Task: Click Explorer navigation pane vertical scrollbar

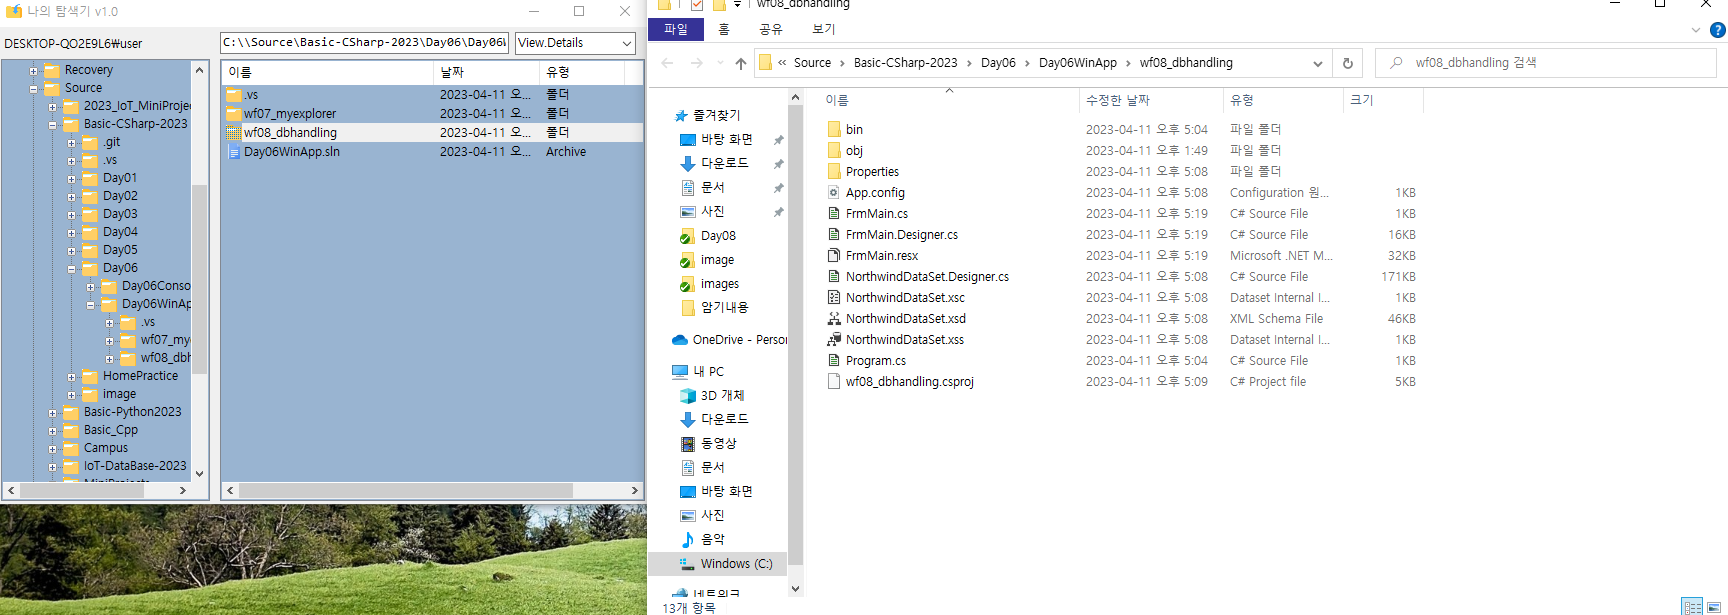Action: point(796,342)
